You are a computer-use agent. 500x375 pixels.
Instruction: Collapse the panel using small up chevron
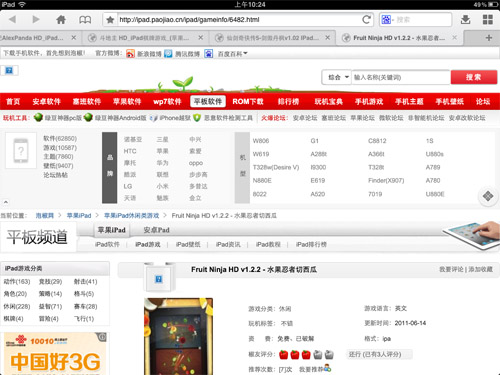6,202
